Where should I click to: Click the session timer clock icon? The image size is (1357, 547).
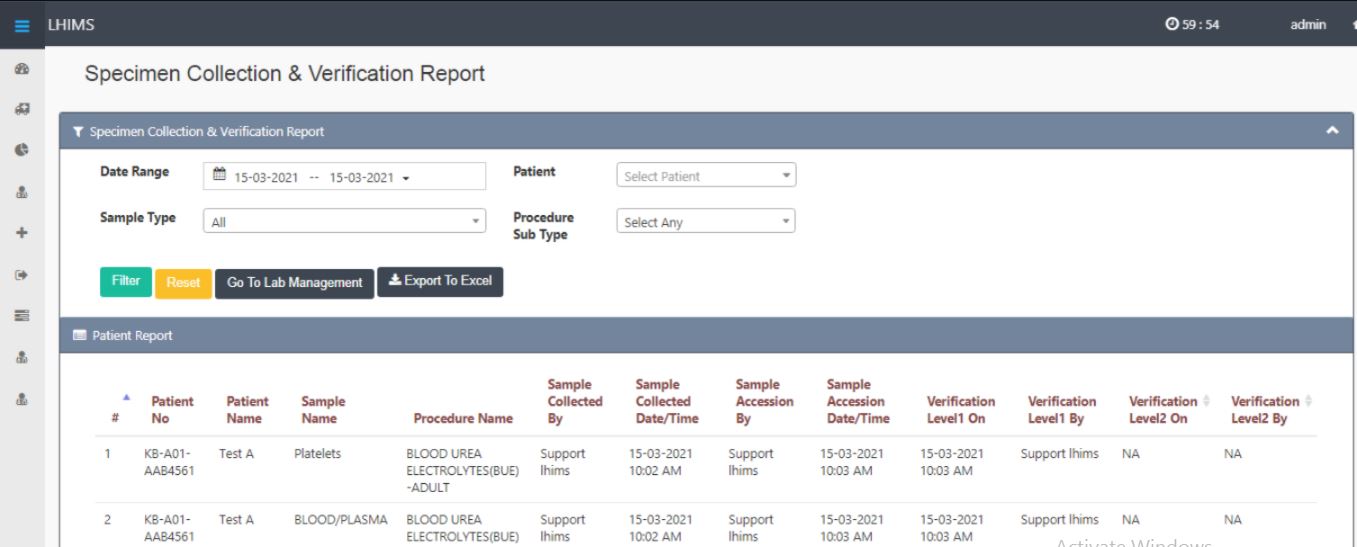[1172, 25]
